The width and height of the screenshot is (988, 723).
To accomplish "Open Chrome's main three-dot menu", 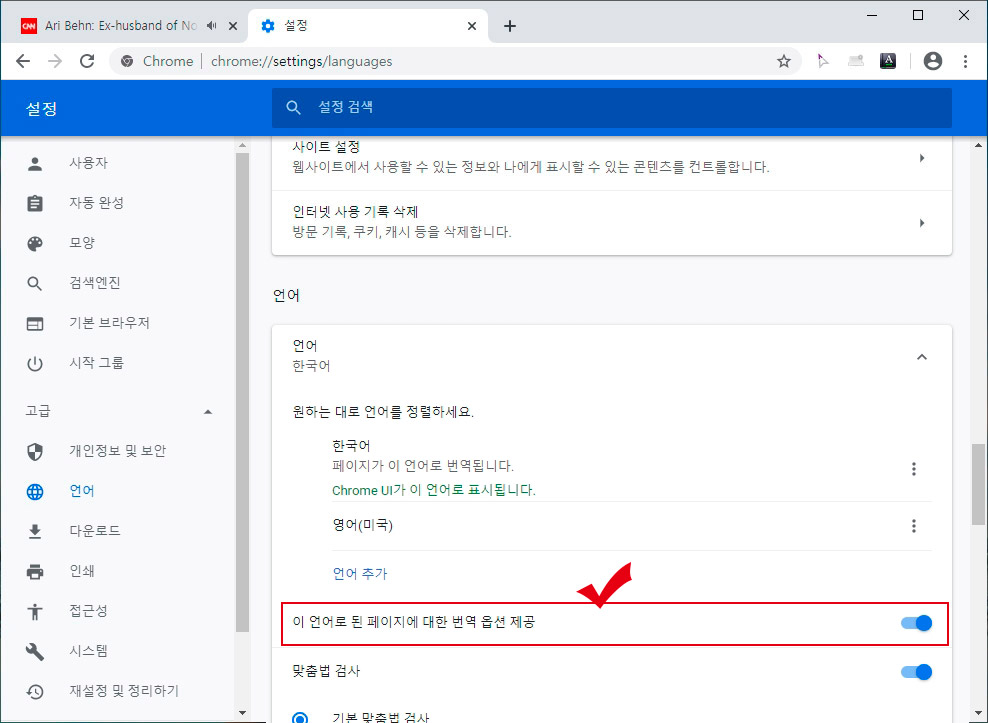I will point(966,61).
